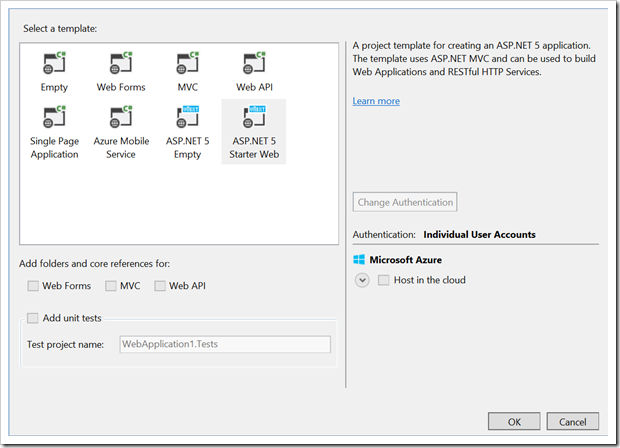Check the Web API references checkbox

[160, 286]
